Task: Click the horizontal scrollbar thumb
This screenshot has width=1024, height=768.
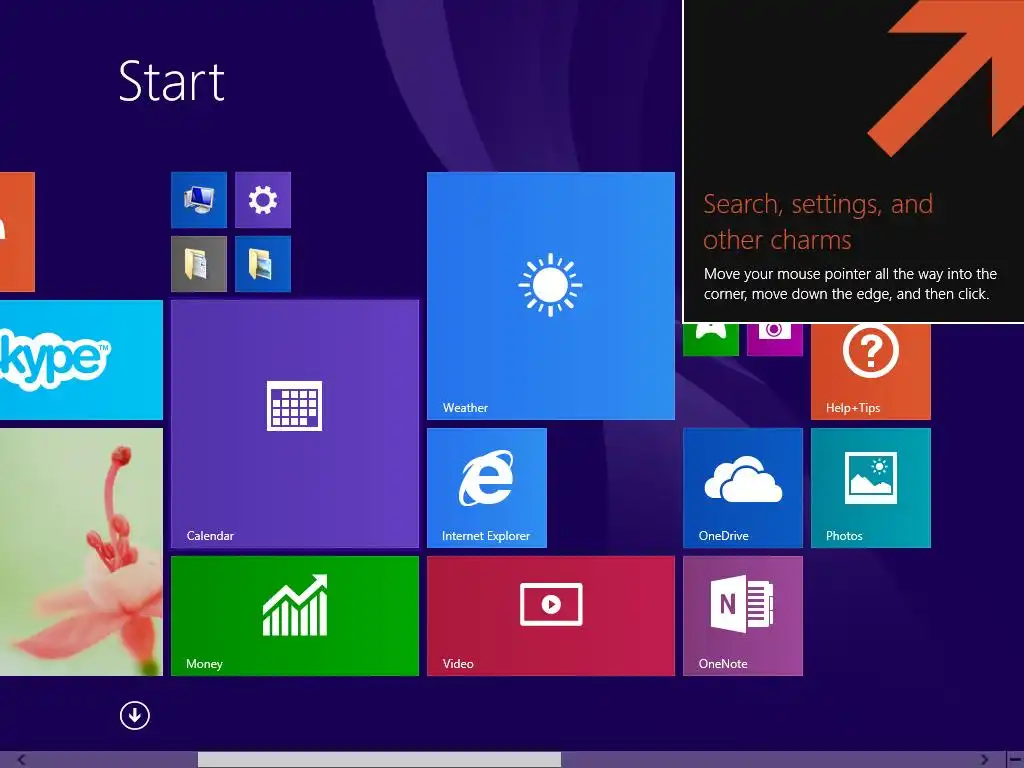Action: tap(379, 760)
